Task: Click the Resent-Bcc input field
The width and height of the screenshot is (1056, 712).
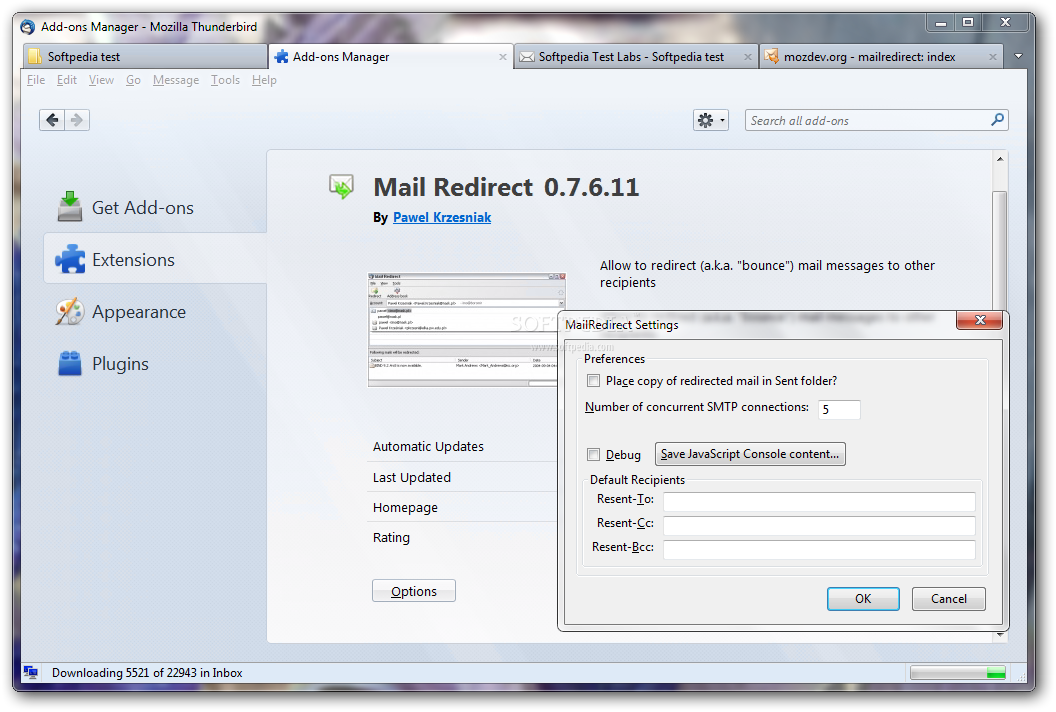Action: coord(819,550)
